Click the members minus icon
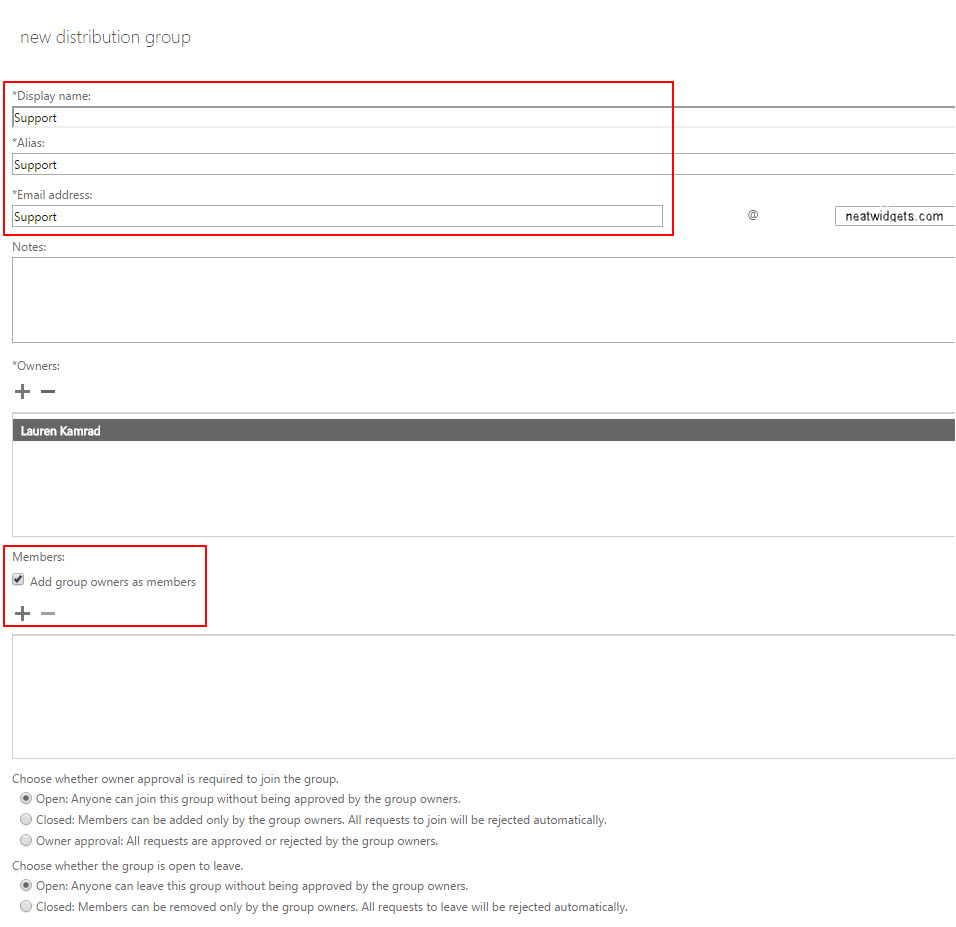Image resolution: width=956 pixels, height=927 pixels. (48, 613)
